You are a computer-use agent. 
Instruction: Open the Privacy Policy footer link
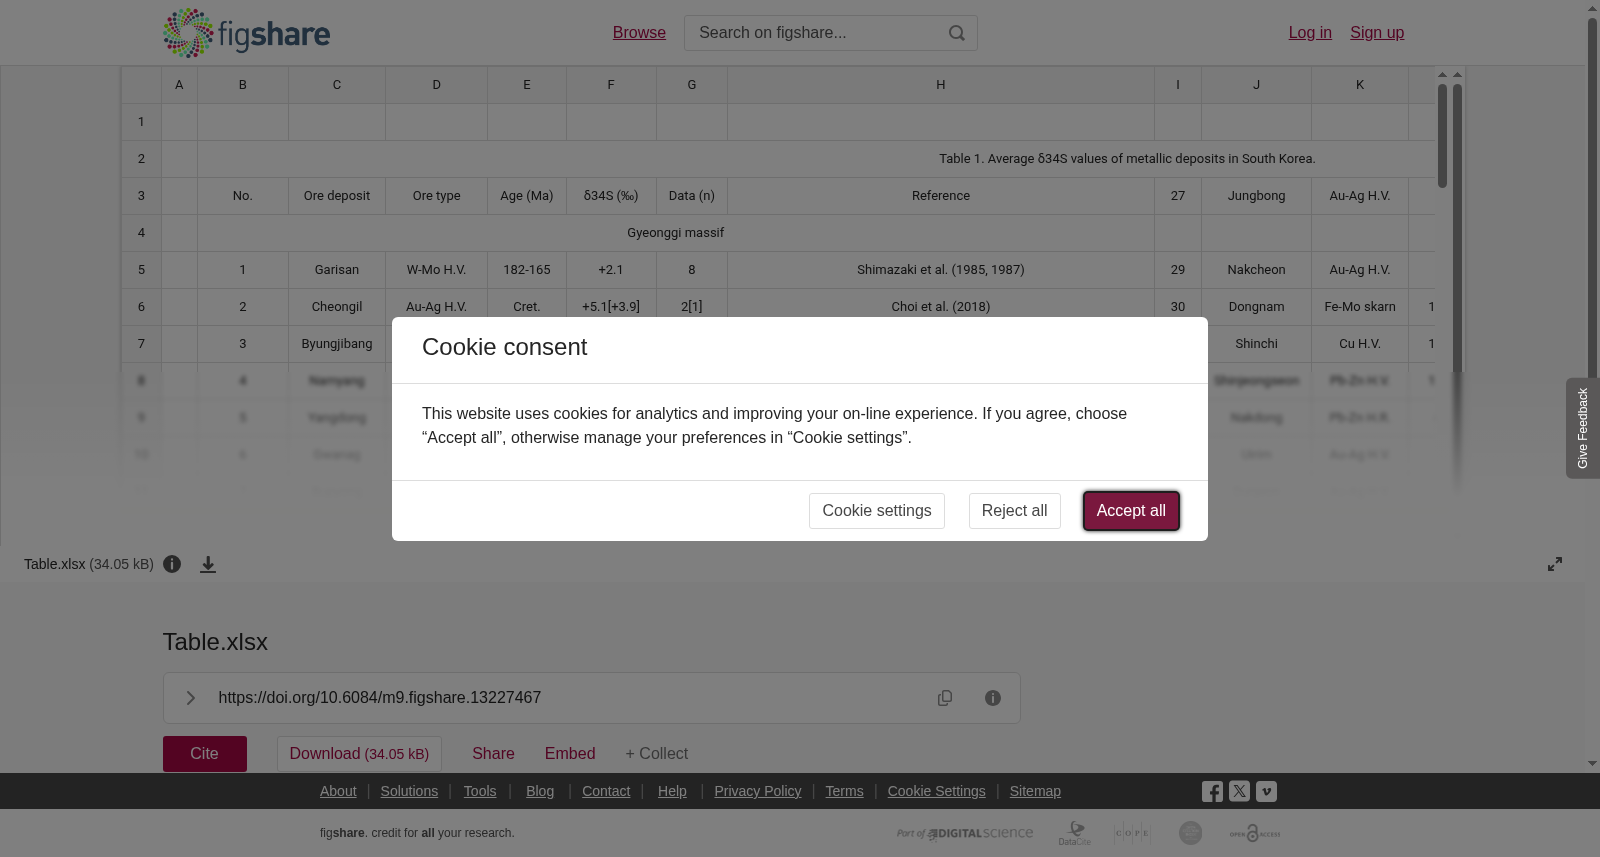coord(758,791)
